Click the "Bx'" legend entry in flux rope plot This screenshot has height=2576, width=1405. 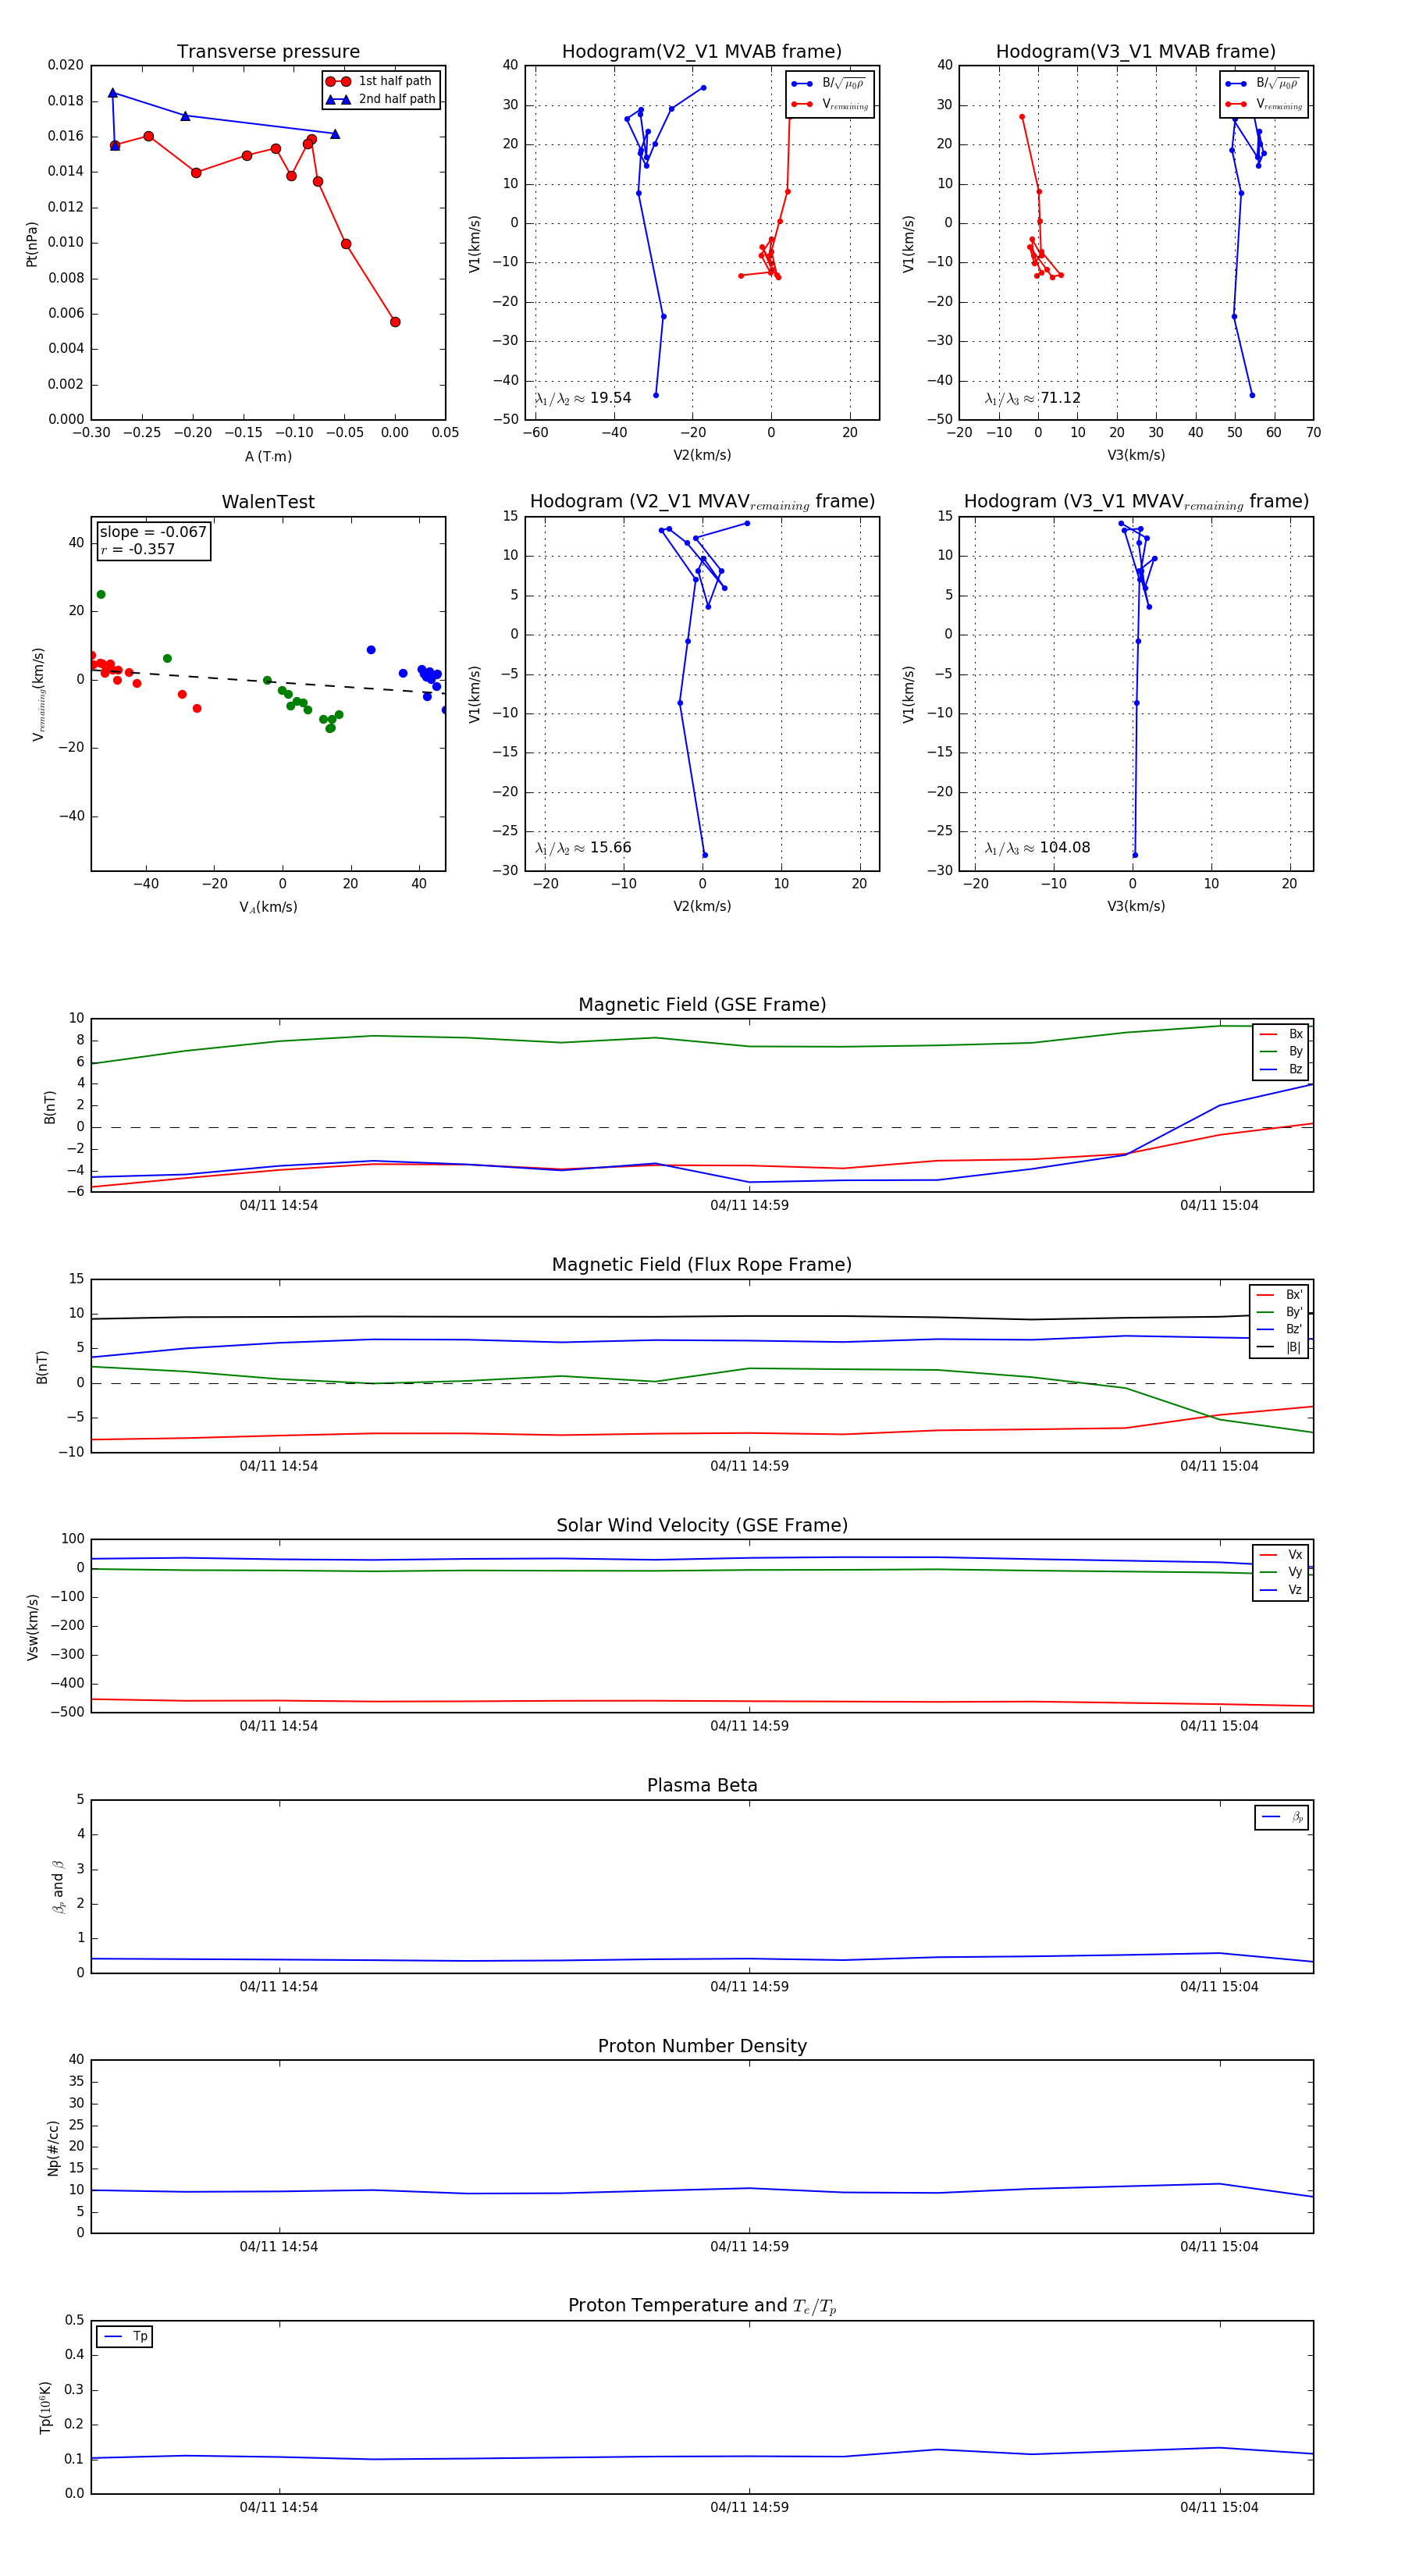(x=1280, y=1295)
